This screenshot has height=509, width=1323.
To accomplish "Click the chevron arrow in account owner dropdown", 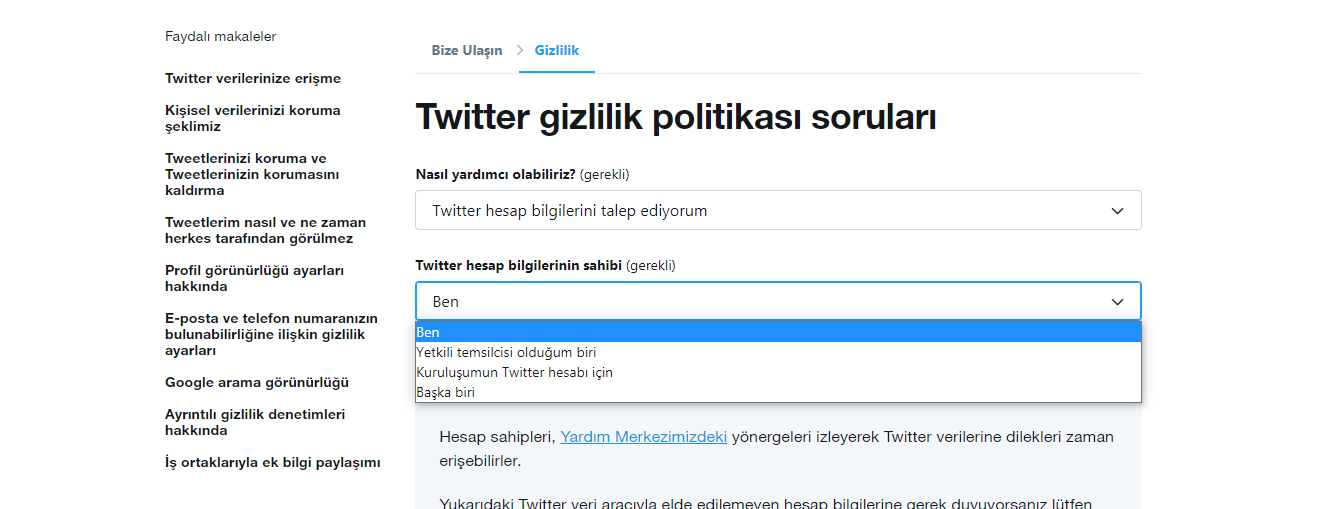I will click(1117, 302).
